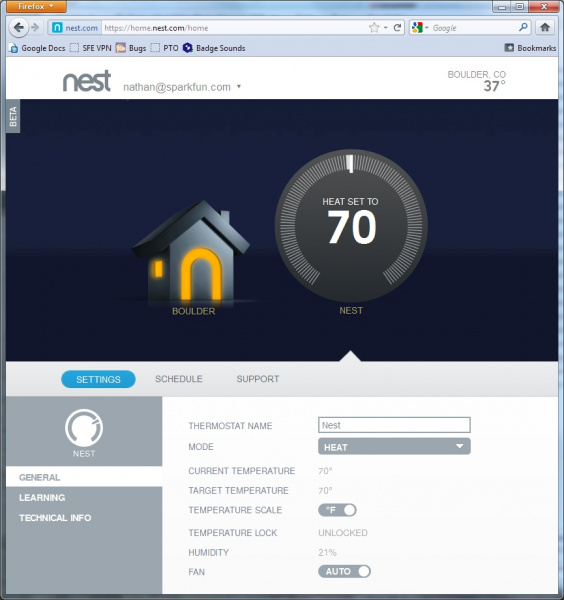Switch to the SUPPORT tab
Screen dimensions: 564x600
(258, 379)
